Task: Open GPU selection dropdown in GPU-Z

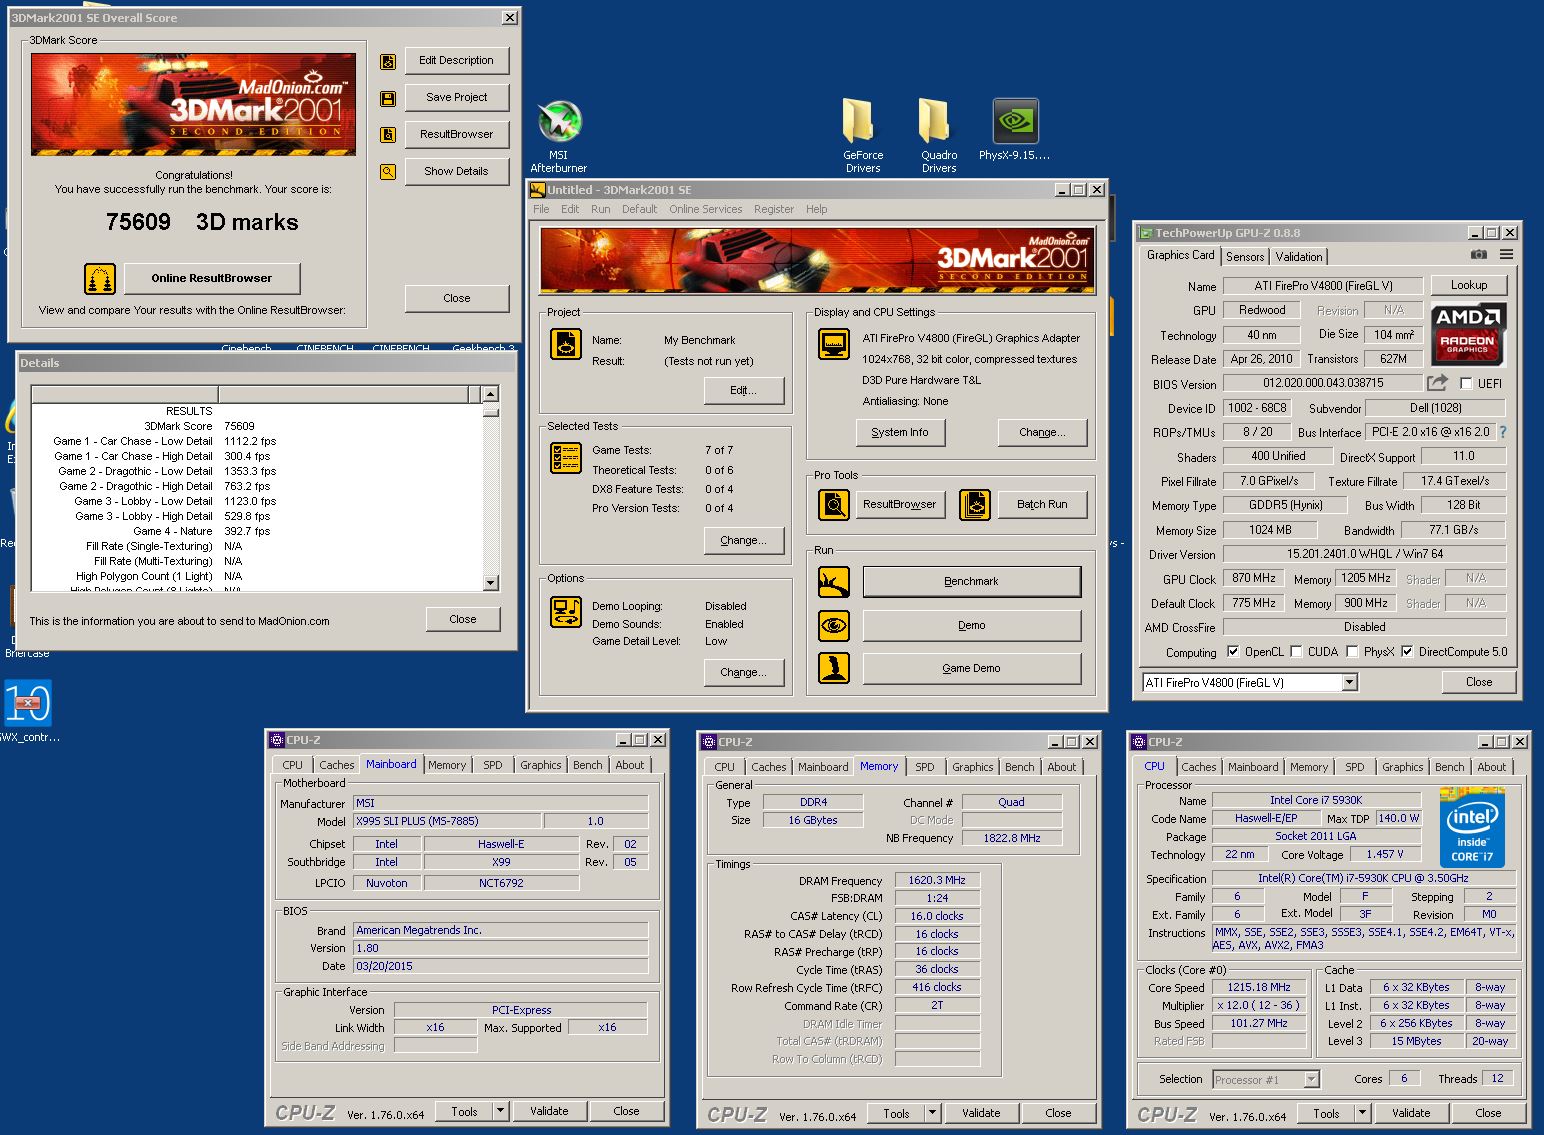Action: (1349, 683)
